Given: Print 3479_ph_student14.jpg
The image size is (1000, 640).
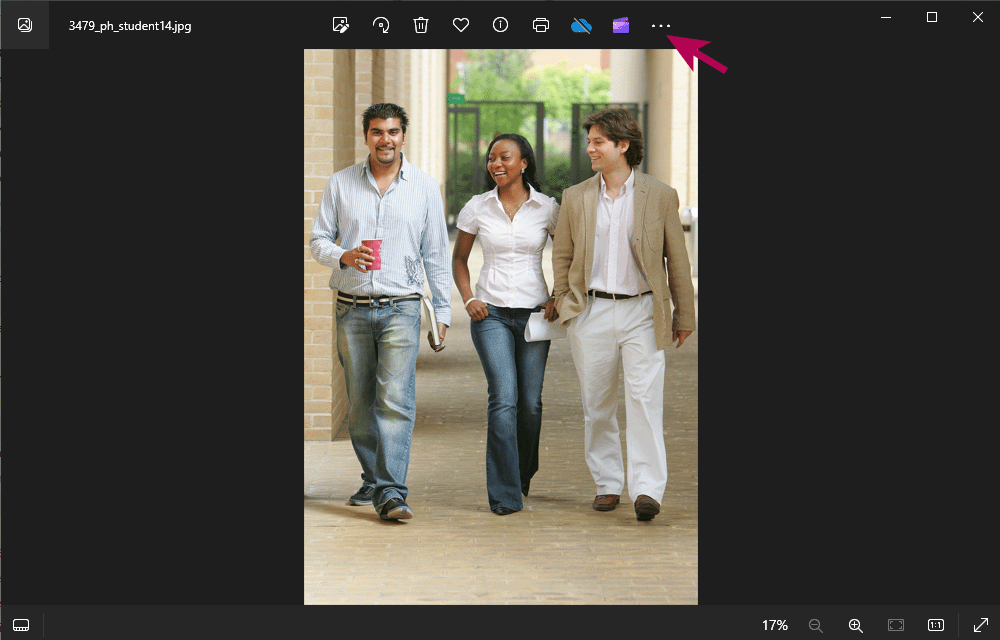Looking at the screenshot, I should 541,25.
